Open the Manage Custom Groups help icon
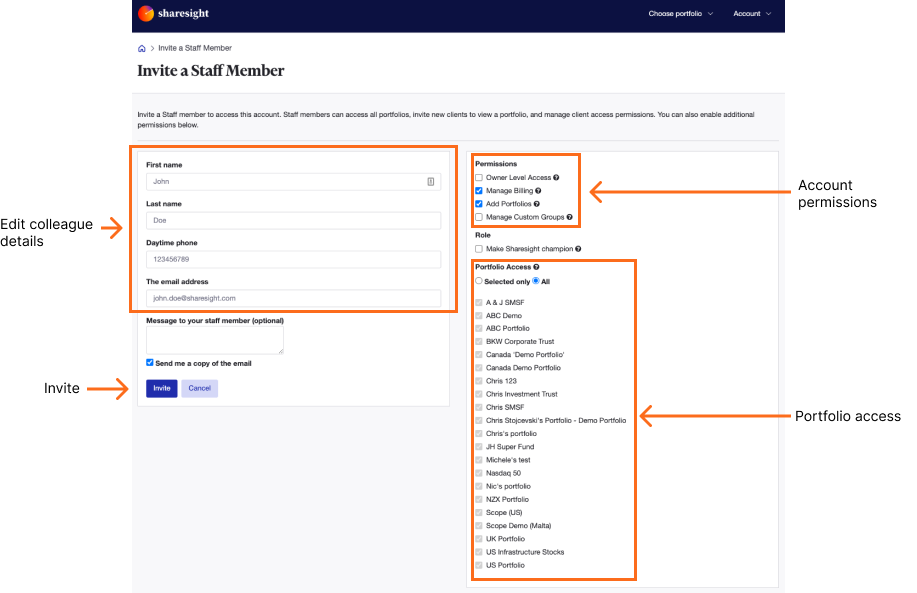Viewport: 917px width, 593px height. click(x=568, y=217)
